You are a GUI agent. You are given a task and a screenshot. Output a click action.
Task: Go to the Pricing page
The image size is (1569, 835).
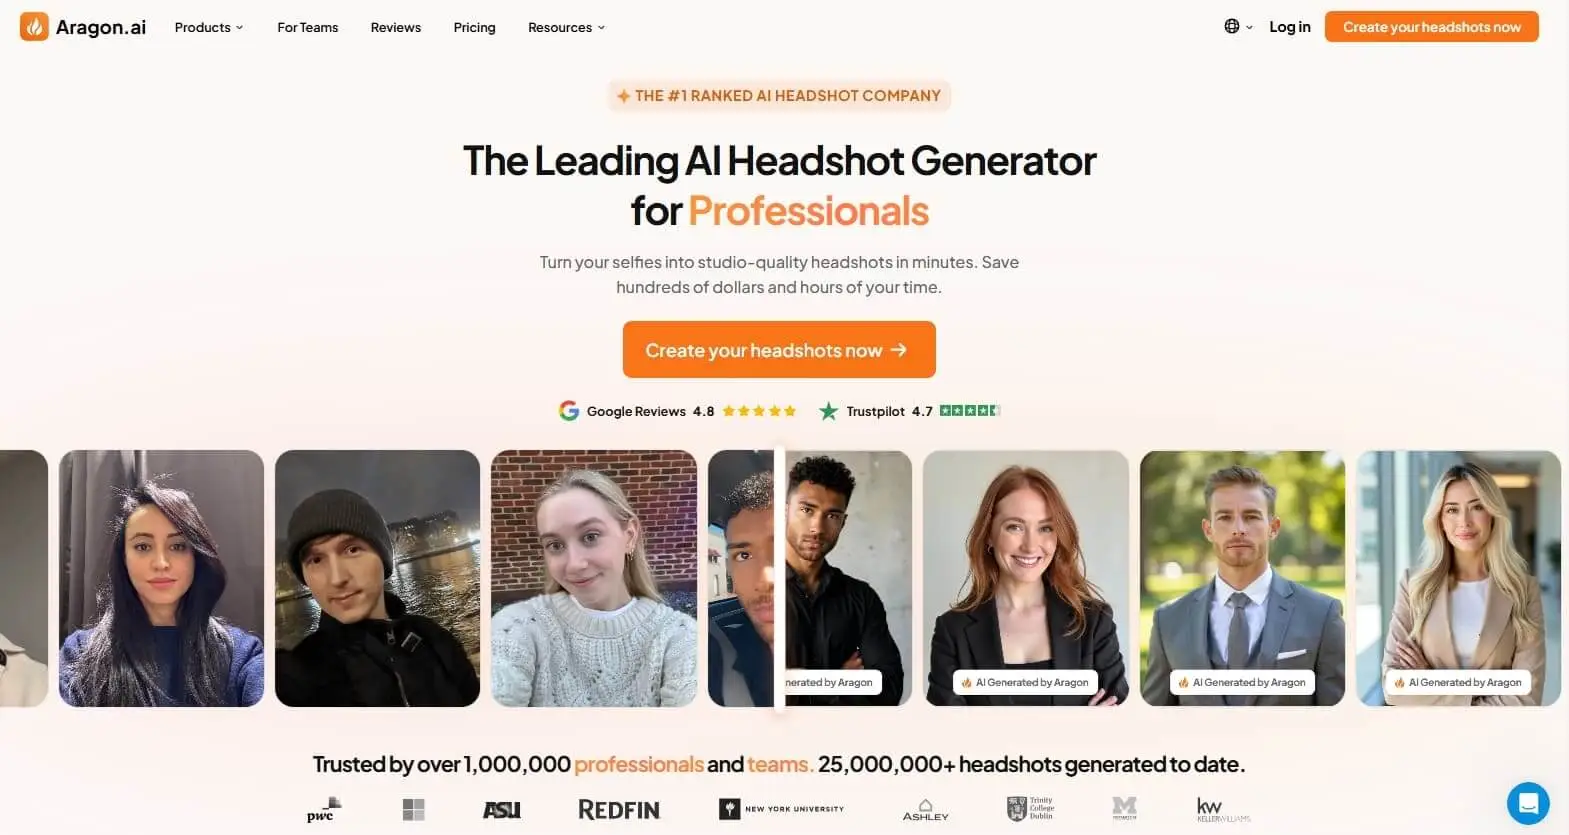[474, 27]
